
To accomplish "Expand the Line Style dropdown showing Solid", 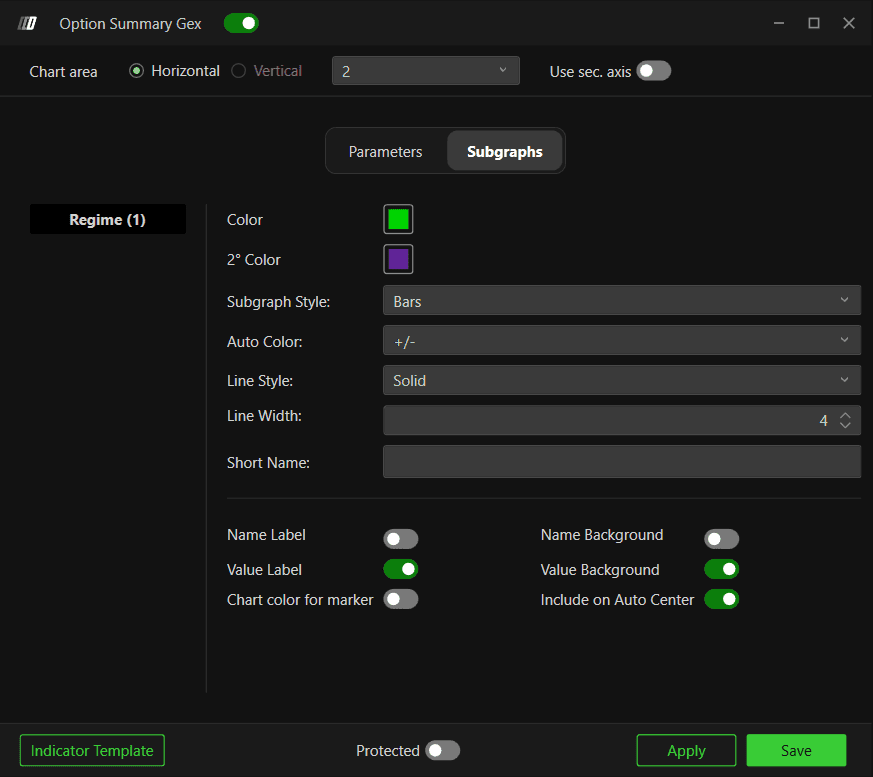I will pyautogui.click(x=622, y=380).
